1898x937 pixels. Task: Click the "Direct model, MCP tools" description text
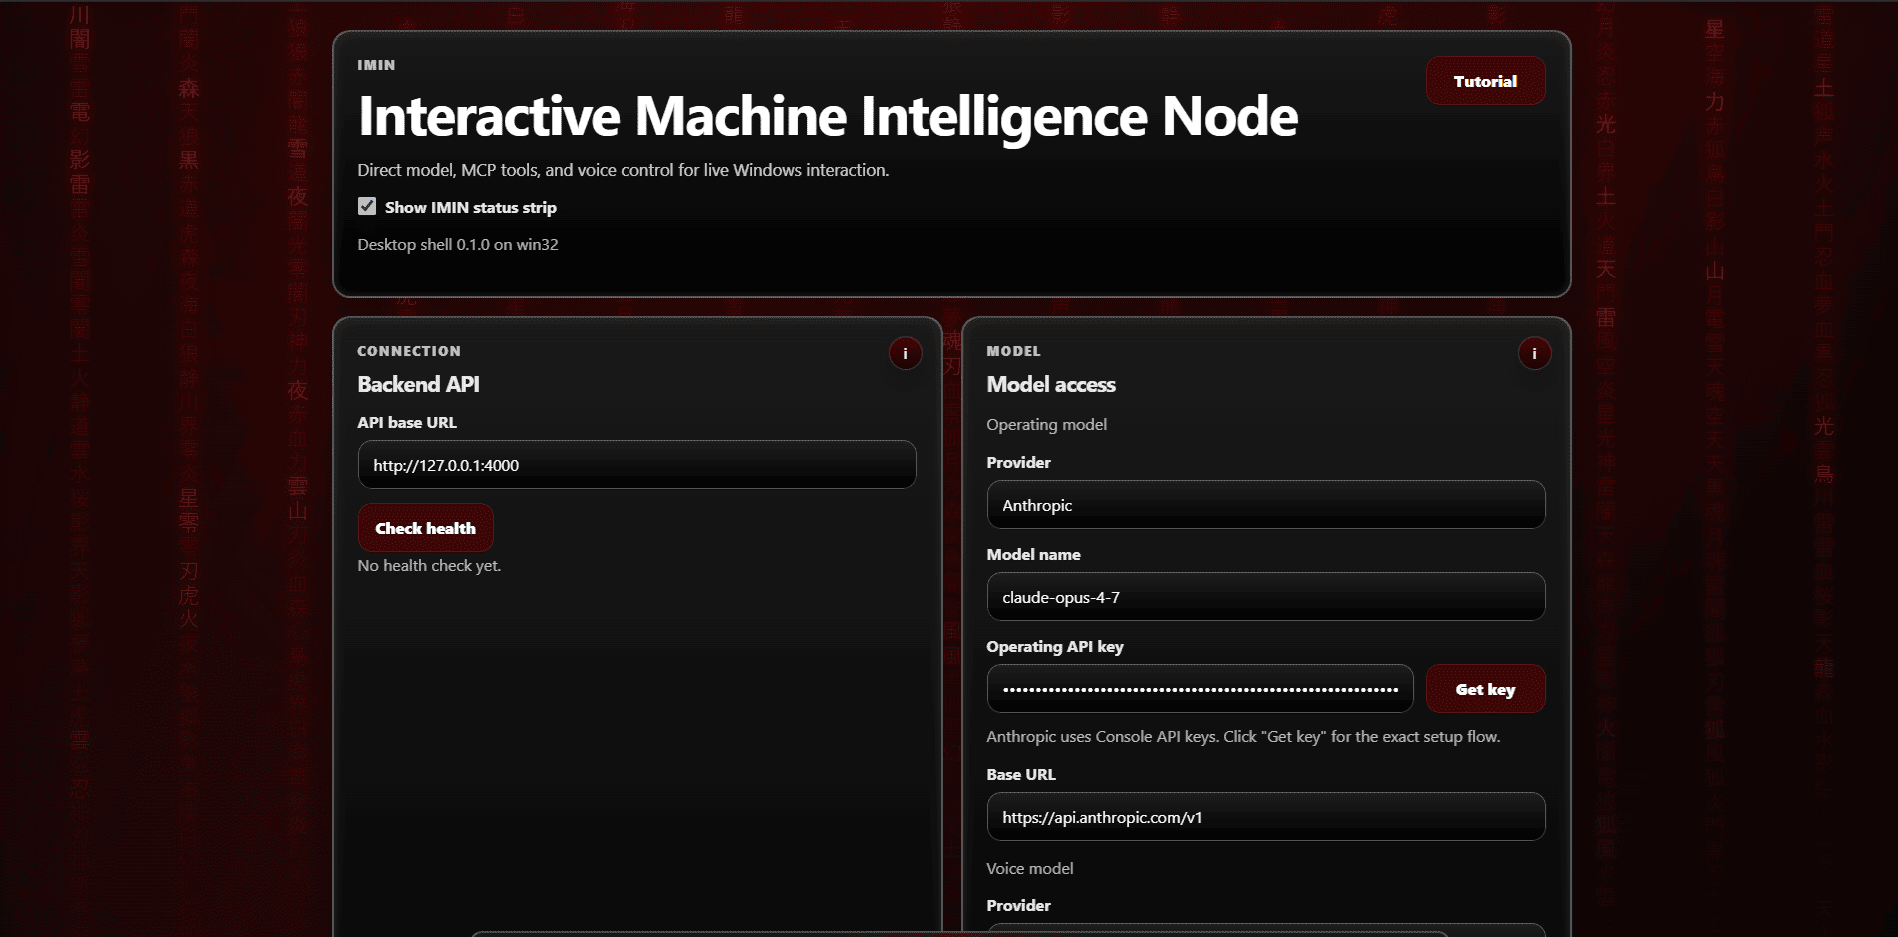pyautogui.click(x=623, y=171)
